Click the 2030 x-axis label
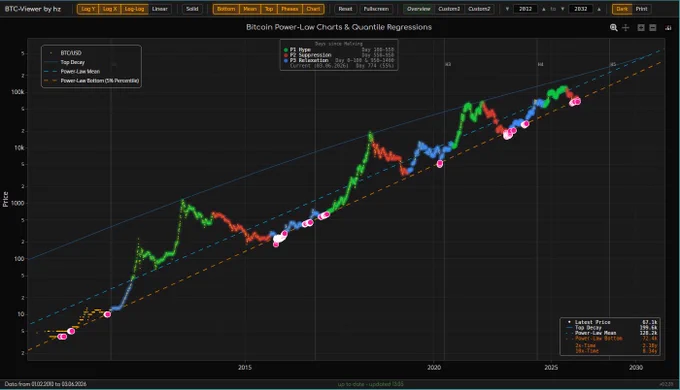Screen dimensions: 680x390 coord(636,367)
